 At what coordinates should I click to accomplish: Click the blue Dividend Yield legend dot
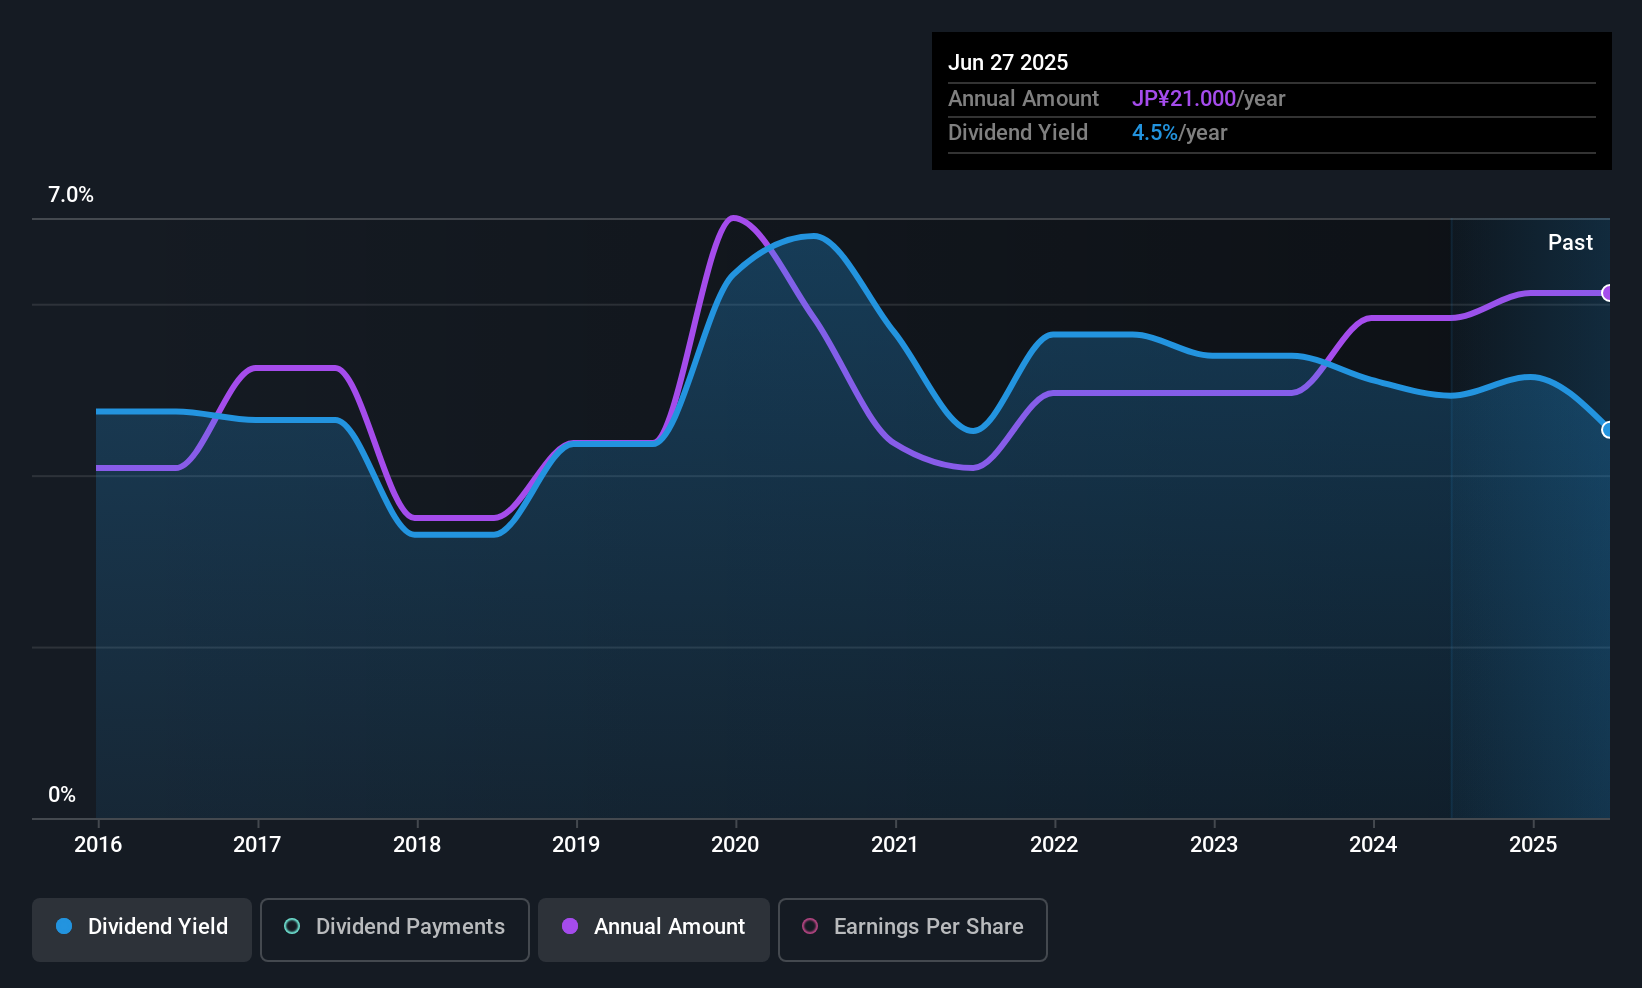click(64, 926)
